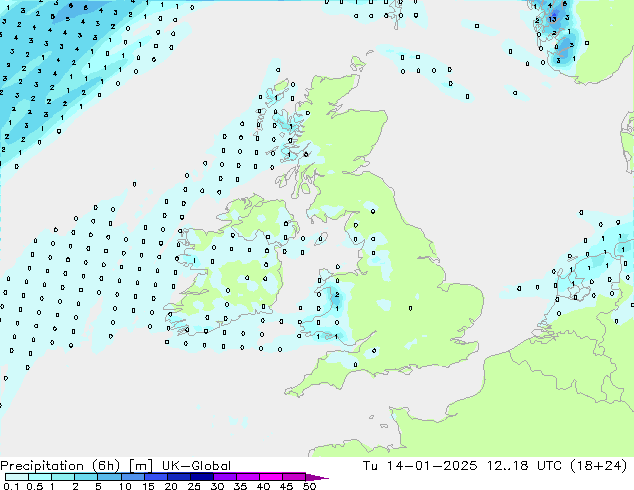
Task: Click the "10" legend scale label
Action: 125,486
